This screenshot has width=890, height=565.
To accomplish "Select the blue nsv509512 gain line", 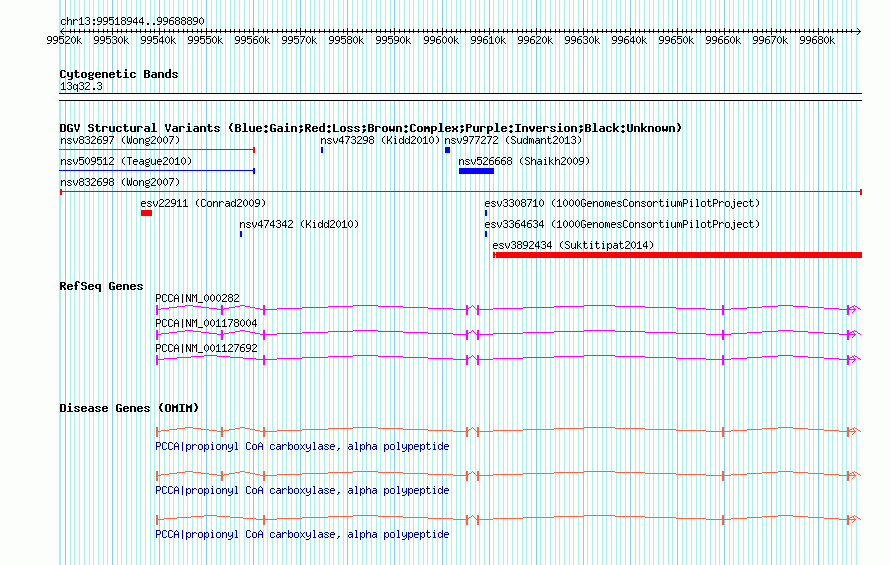I will [157, 171].
